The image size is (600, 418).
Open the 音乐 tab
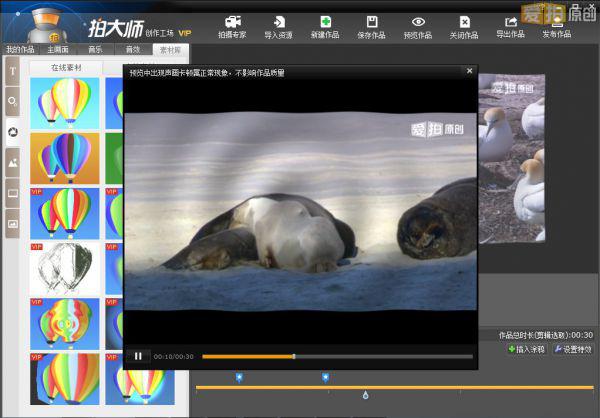[95, 49]
